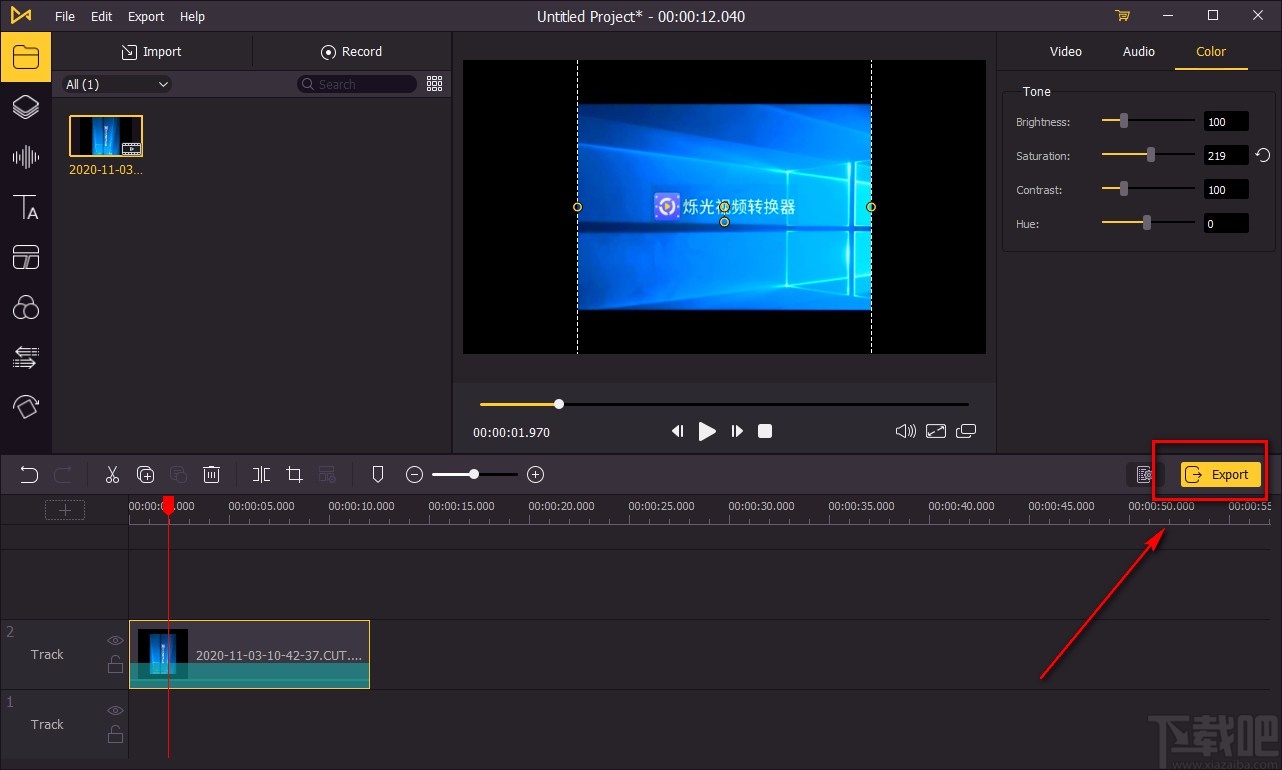This screenshot has height=770, width=1282.
Task: Open the shopping cart icon
Action: [x=1122, y=16]
